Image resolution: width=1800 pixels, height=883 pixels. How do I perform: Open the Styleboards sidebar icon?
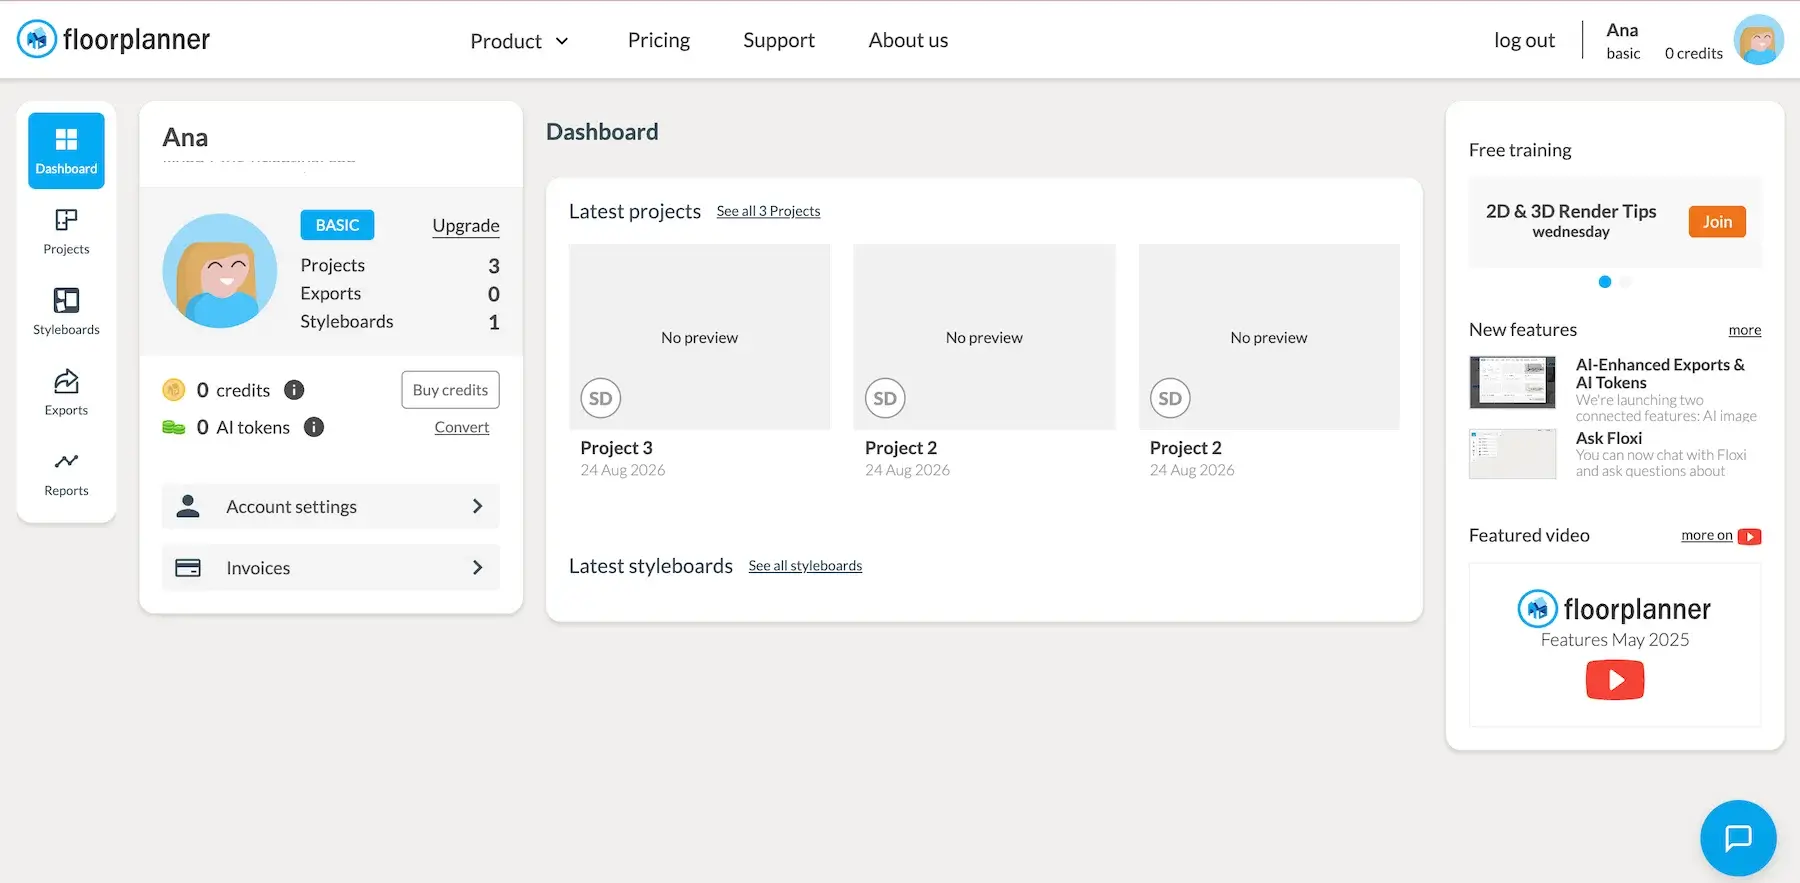(x=66, y=312)
